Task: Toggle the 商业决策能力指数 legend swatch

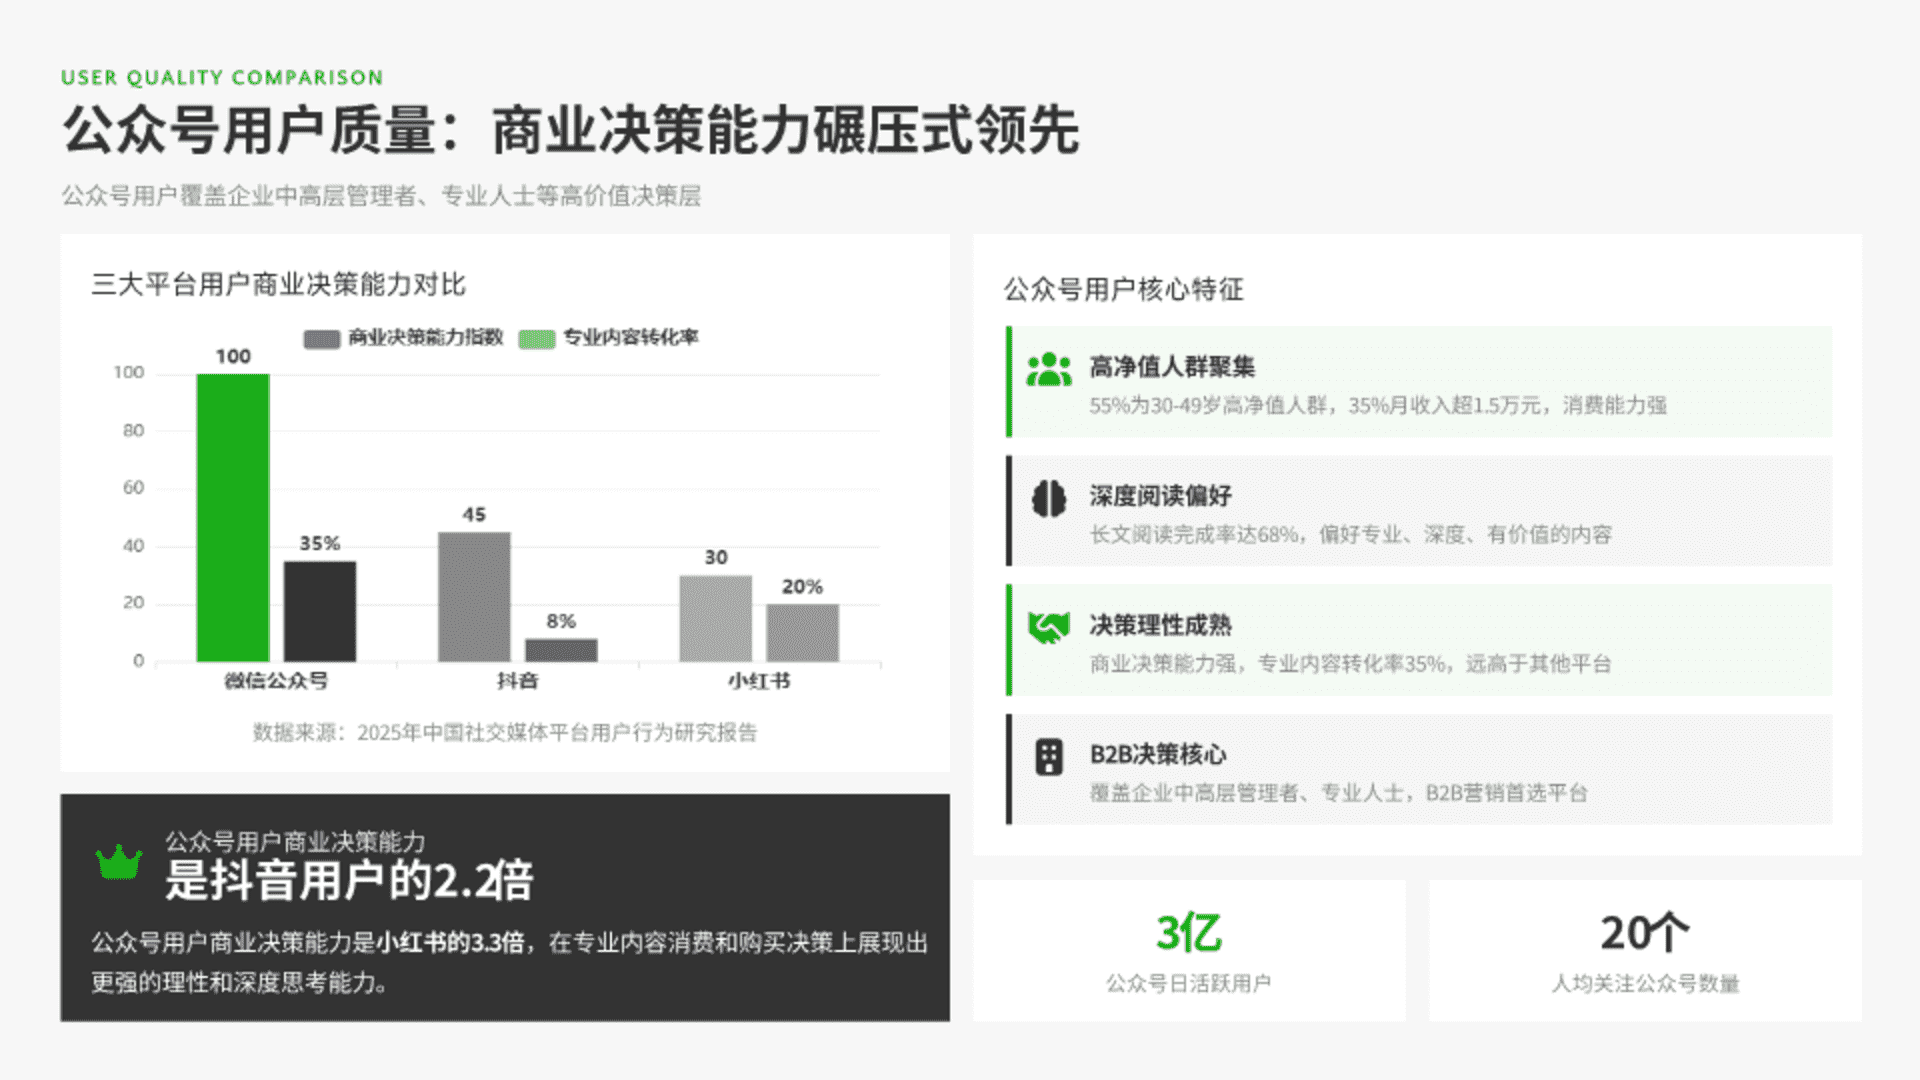Action: pyautogui.click(x=321, y=339)
